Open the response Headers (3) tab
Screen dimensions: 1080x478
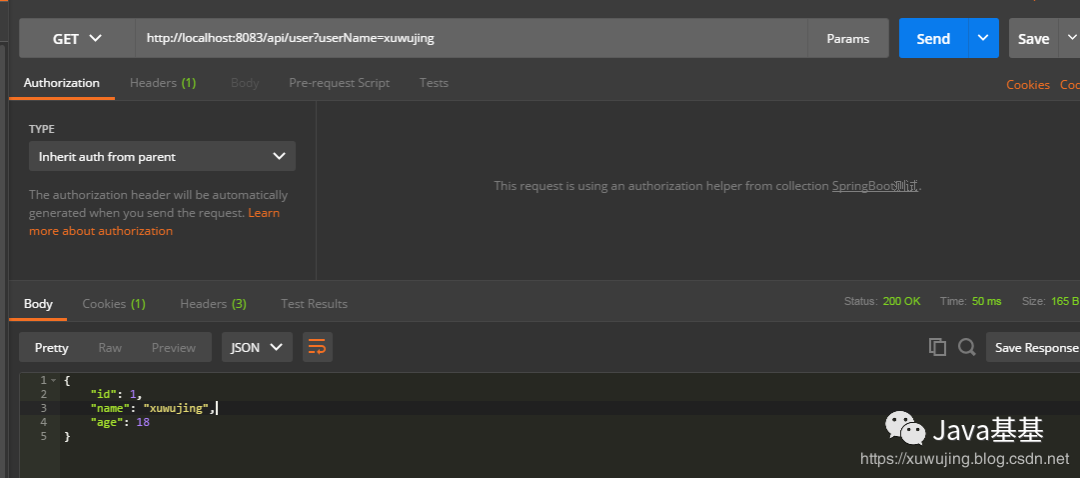[x=214, y=304]
